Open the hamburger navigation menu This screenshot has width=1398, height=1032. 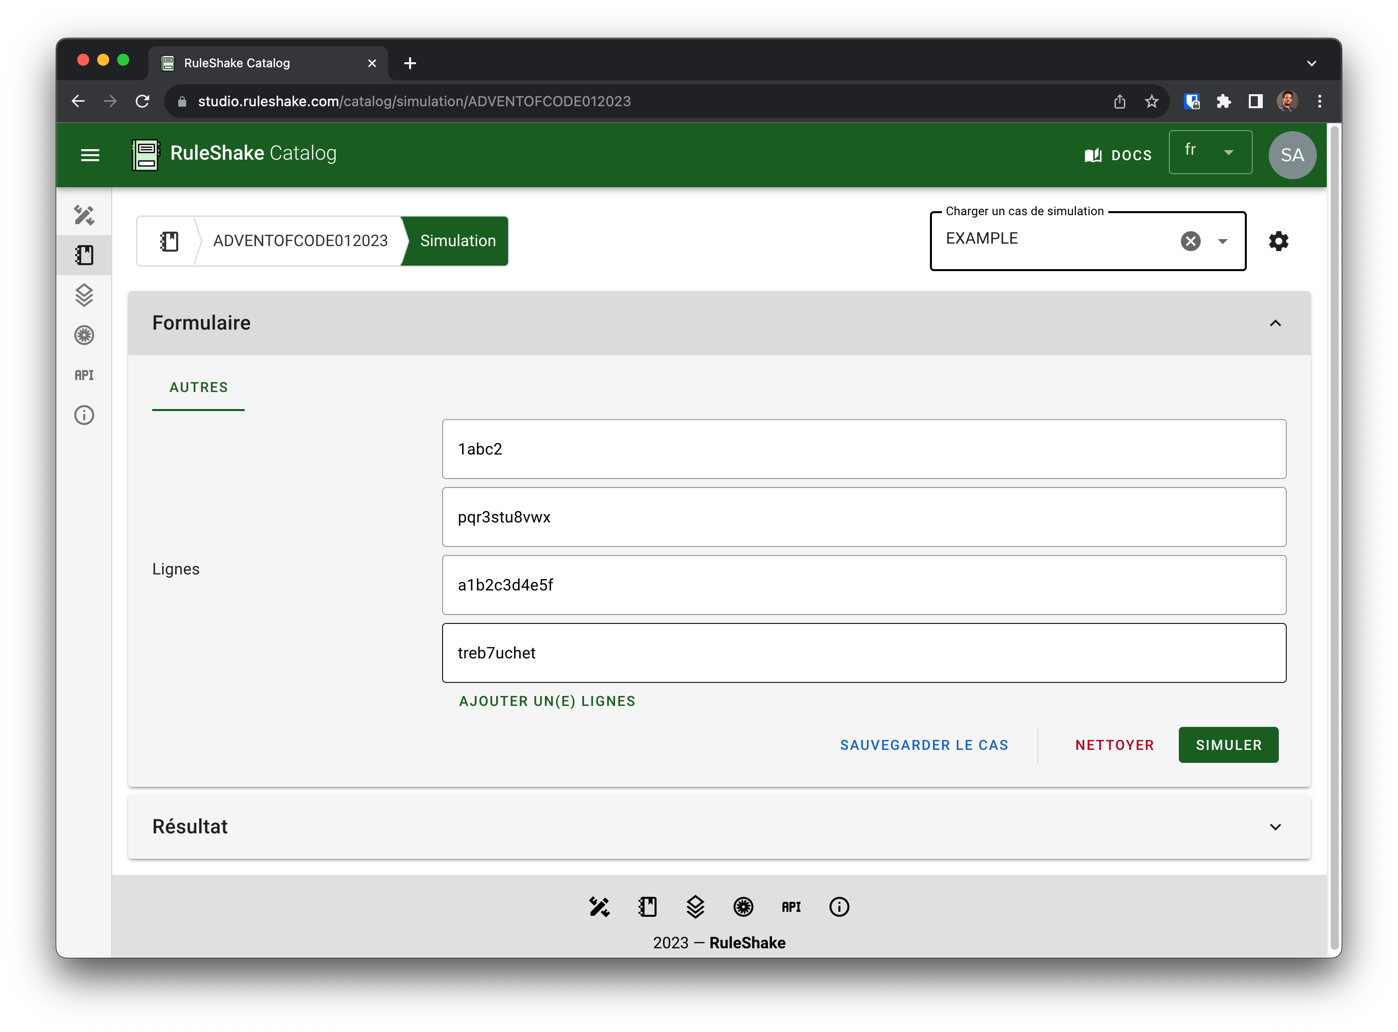click(90, 155)
